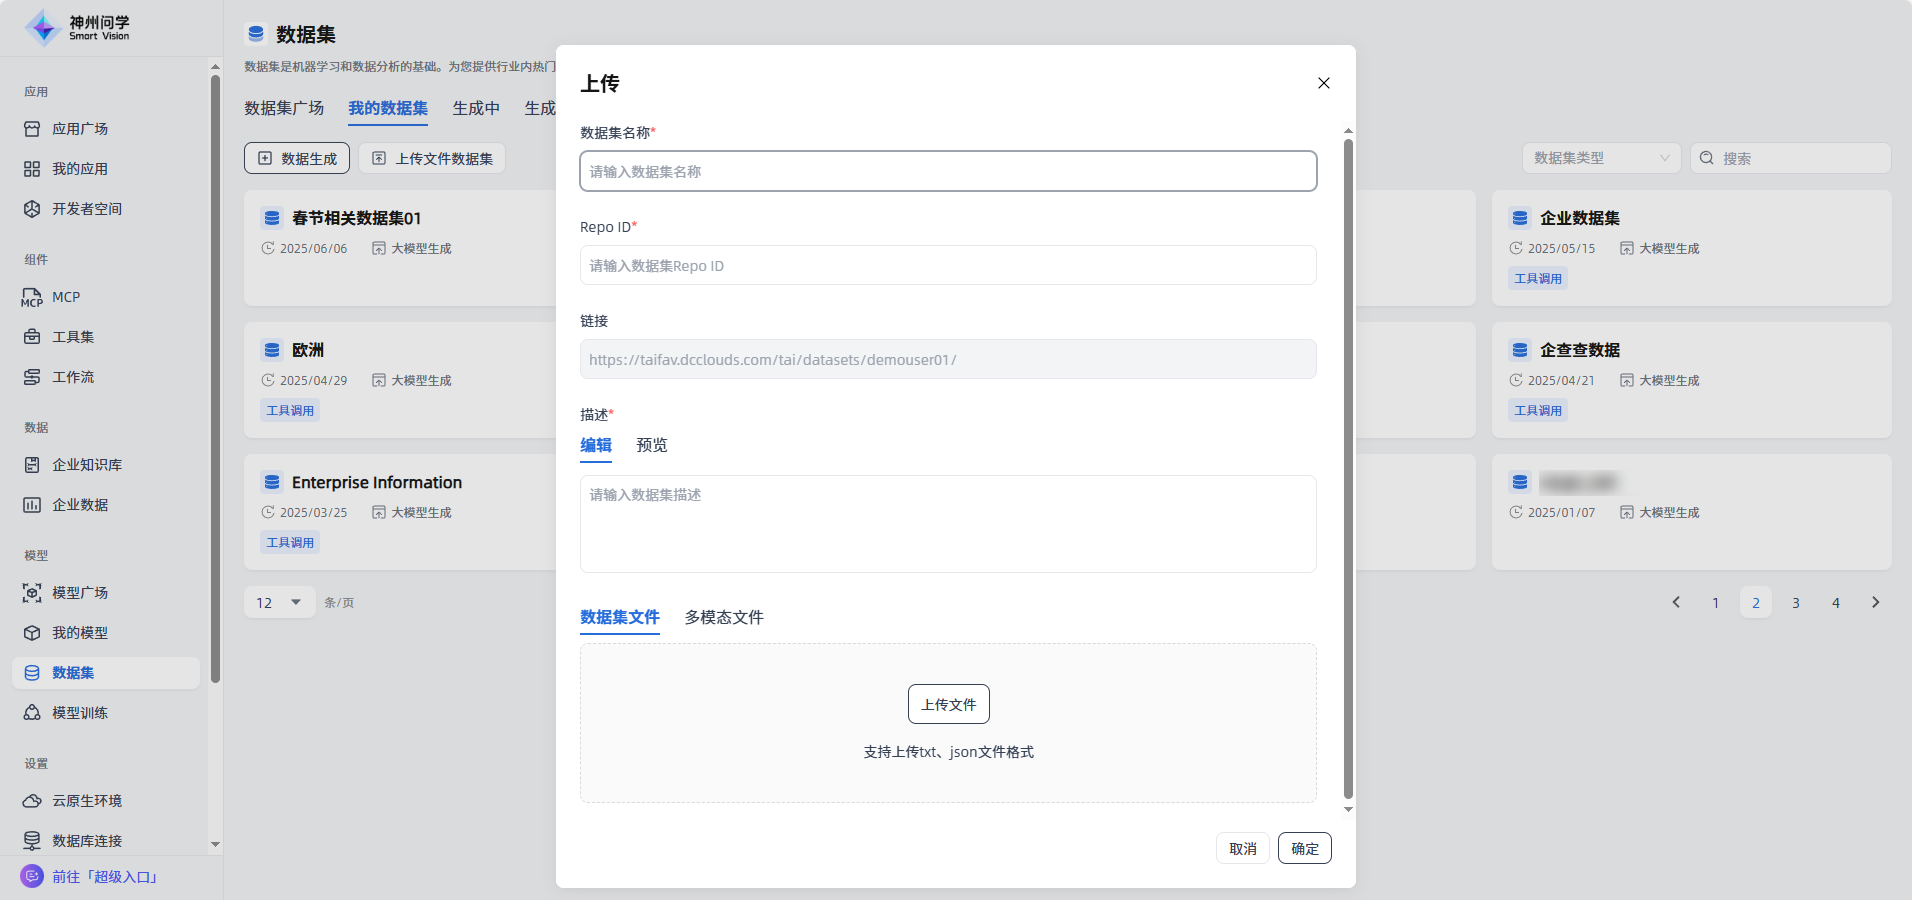The image size is (1912, 900).
Task: Click the MCP icon in sidebar
Action: point(32,297)
